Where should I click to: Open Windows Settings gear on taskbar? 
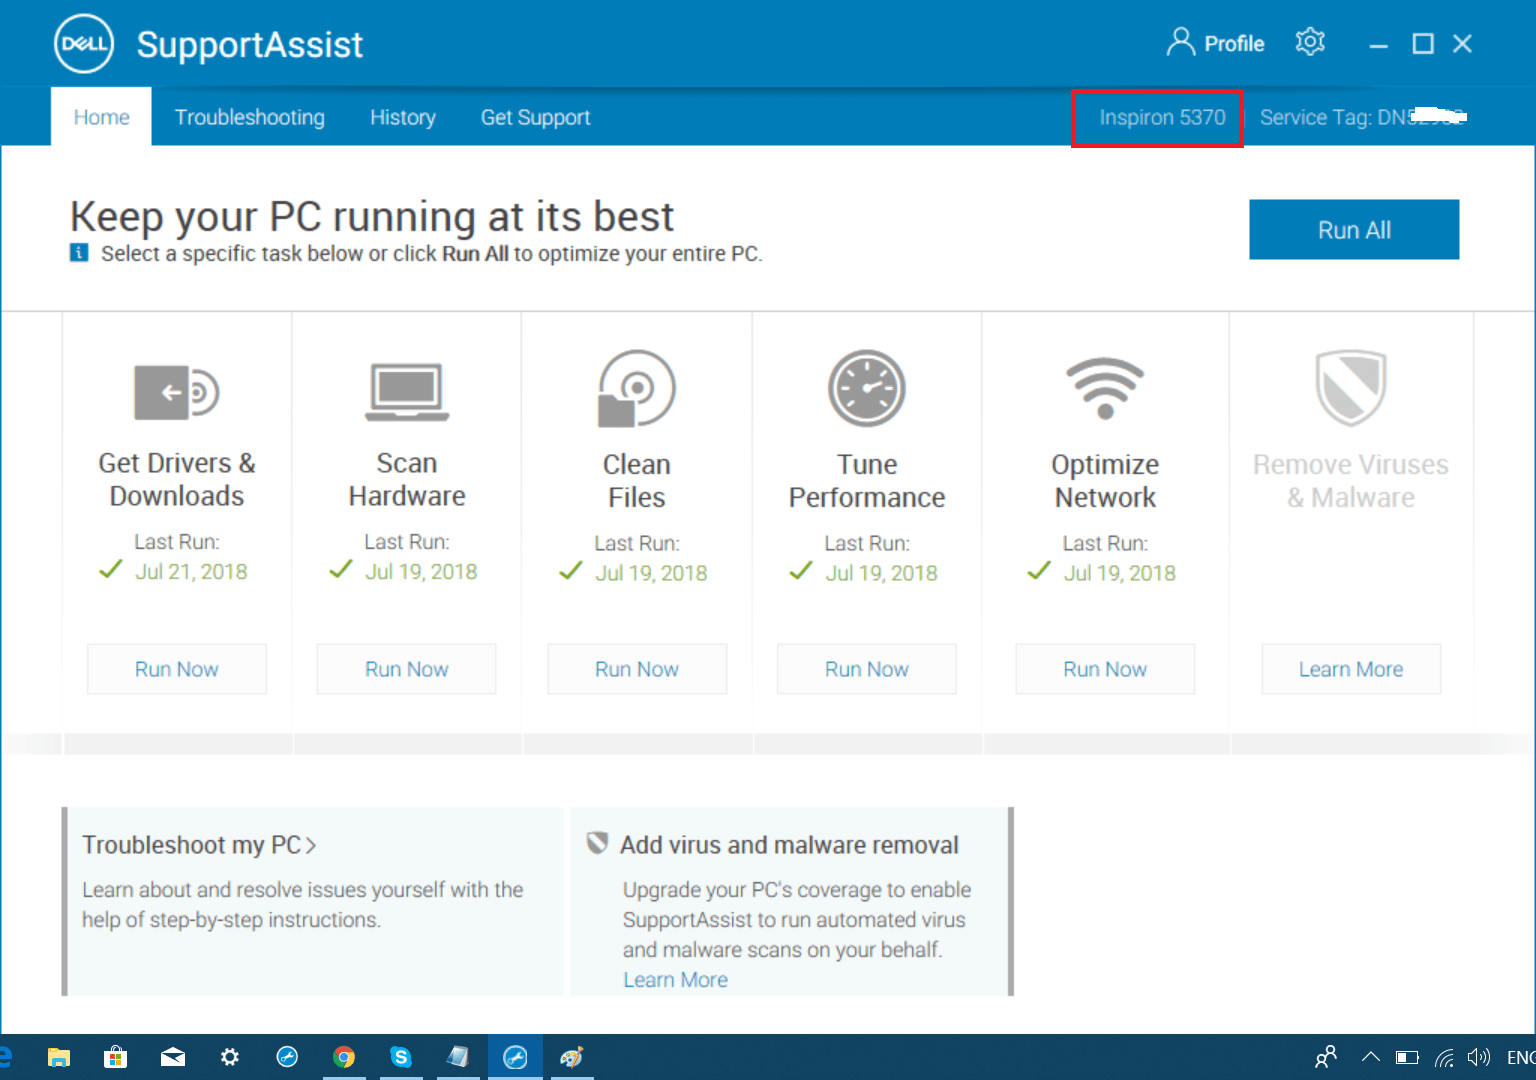[230, 1057]
